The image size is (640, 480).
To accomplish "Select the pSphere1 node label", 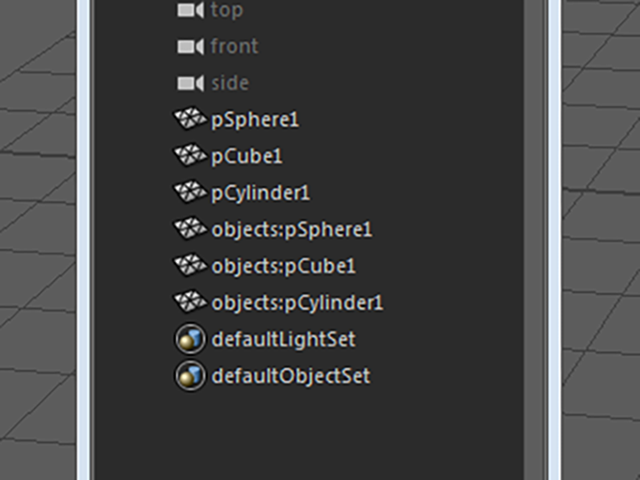I will 255,120.
